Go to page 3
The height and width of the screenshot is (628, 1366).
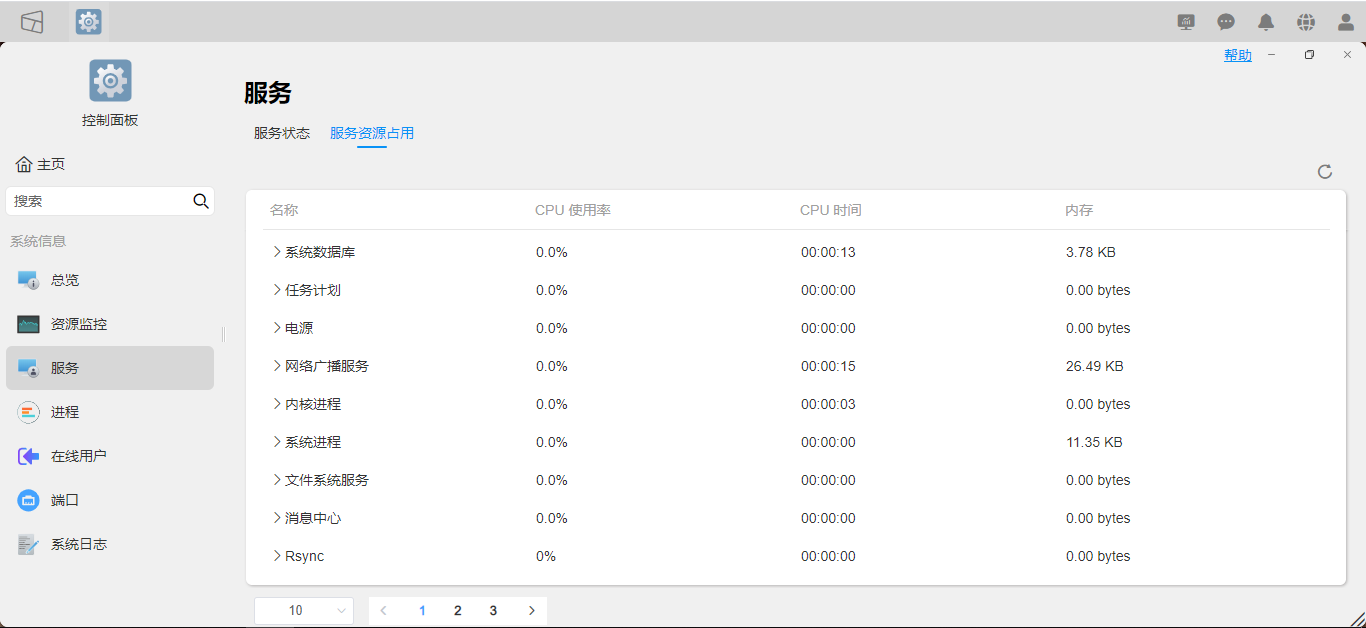pyautogui.click(x=493, y=611)
